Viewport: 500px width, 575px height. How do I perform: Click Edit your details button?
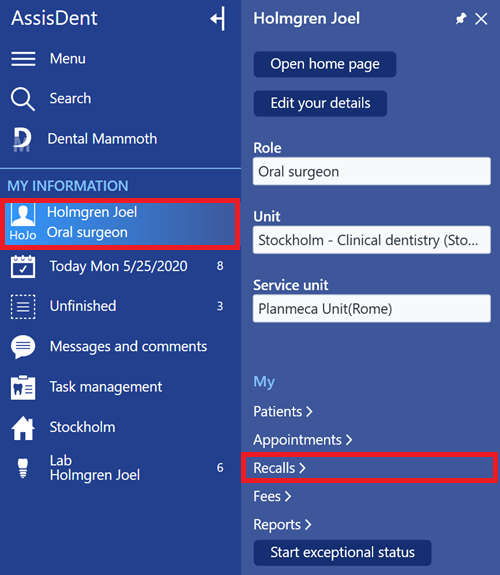click(320, 103)
